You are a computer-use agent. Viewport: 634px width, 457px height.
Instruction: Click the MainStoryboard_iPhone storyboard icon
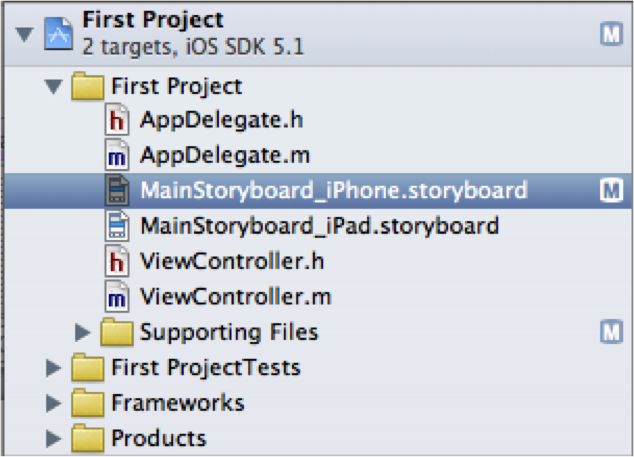118,190
